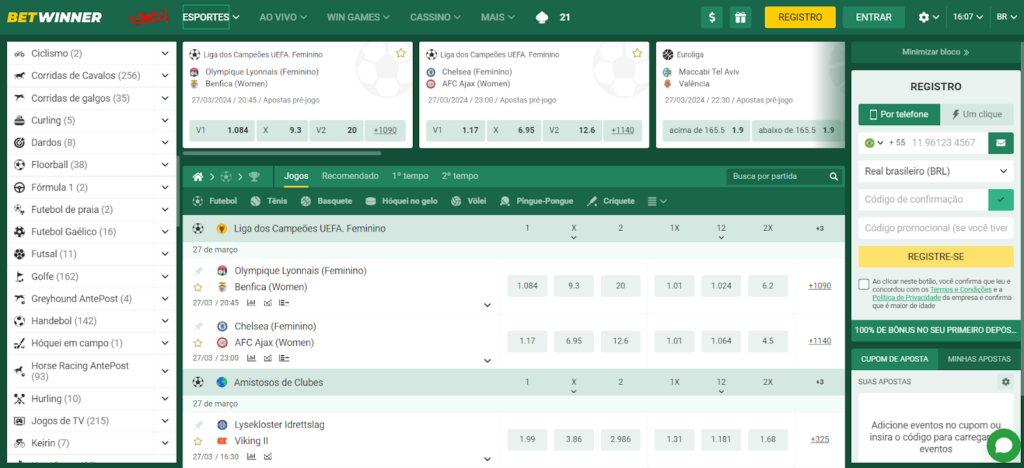Click the featured matches horizontal scrollbar
Screen dimensions: 1024x468
282,153
